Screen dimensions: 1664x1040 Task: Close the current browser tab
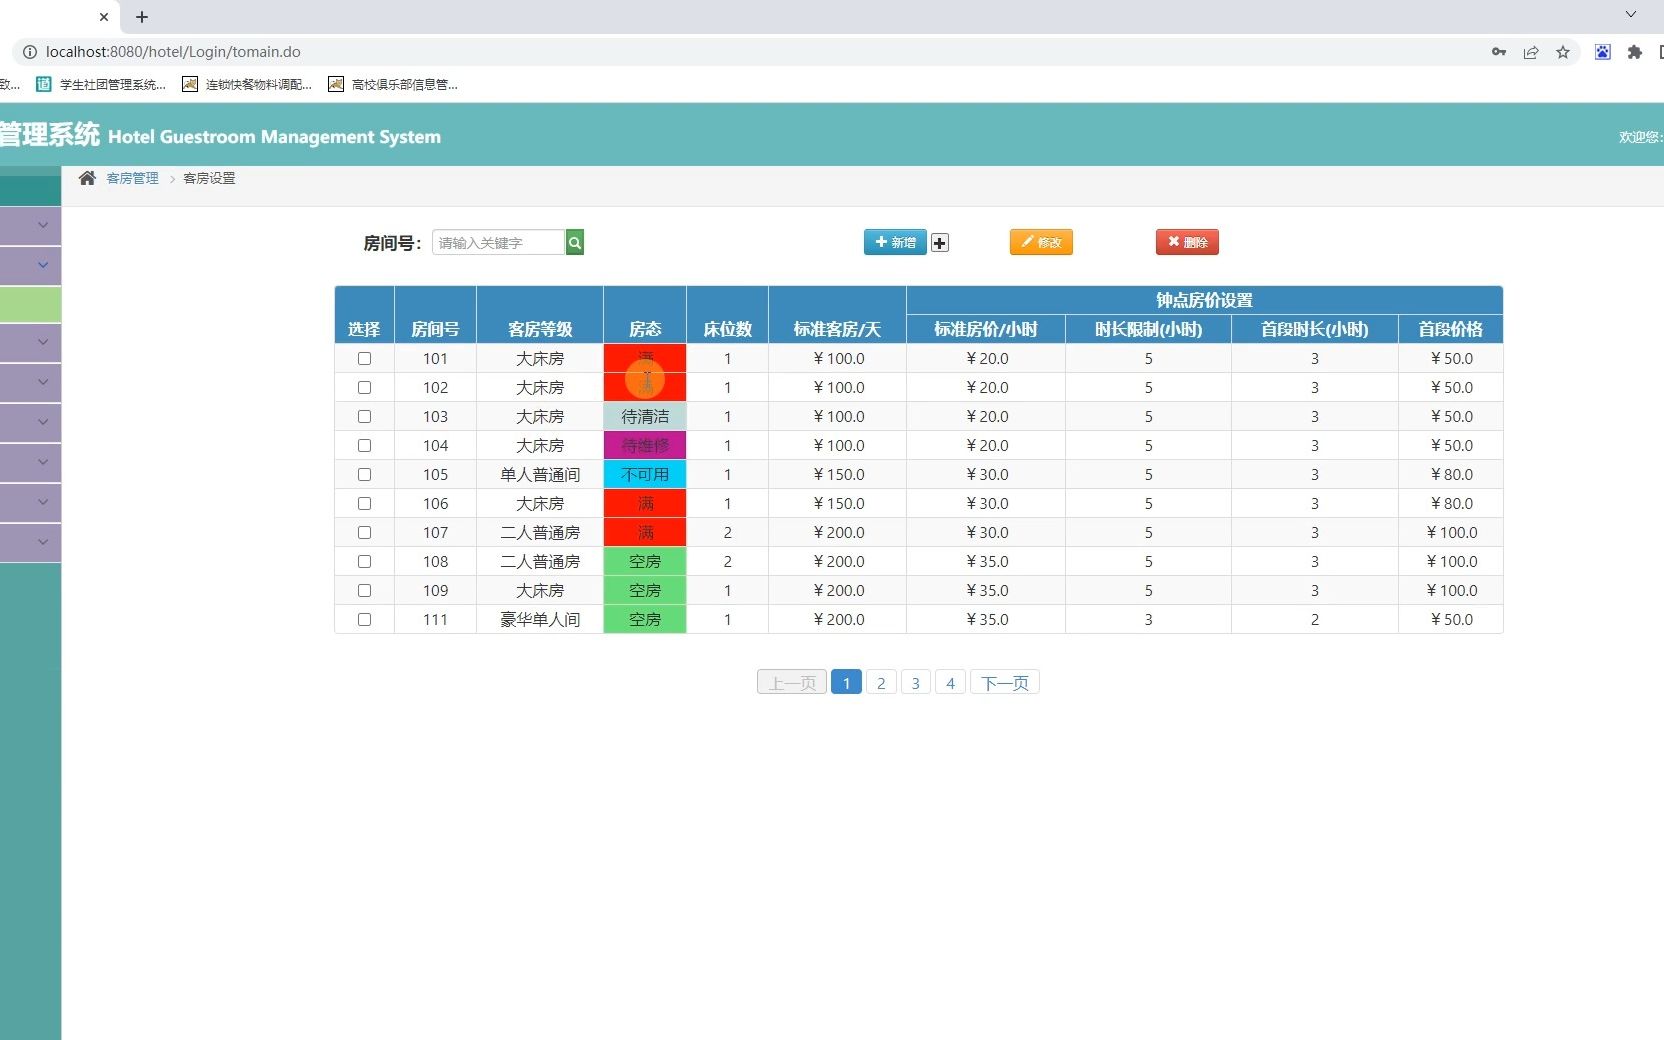(x=104, y=17)
